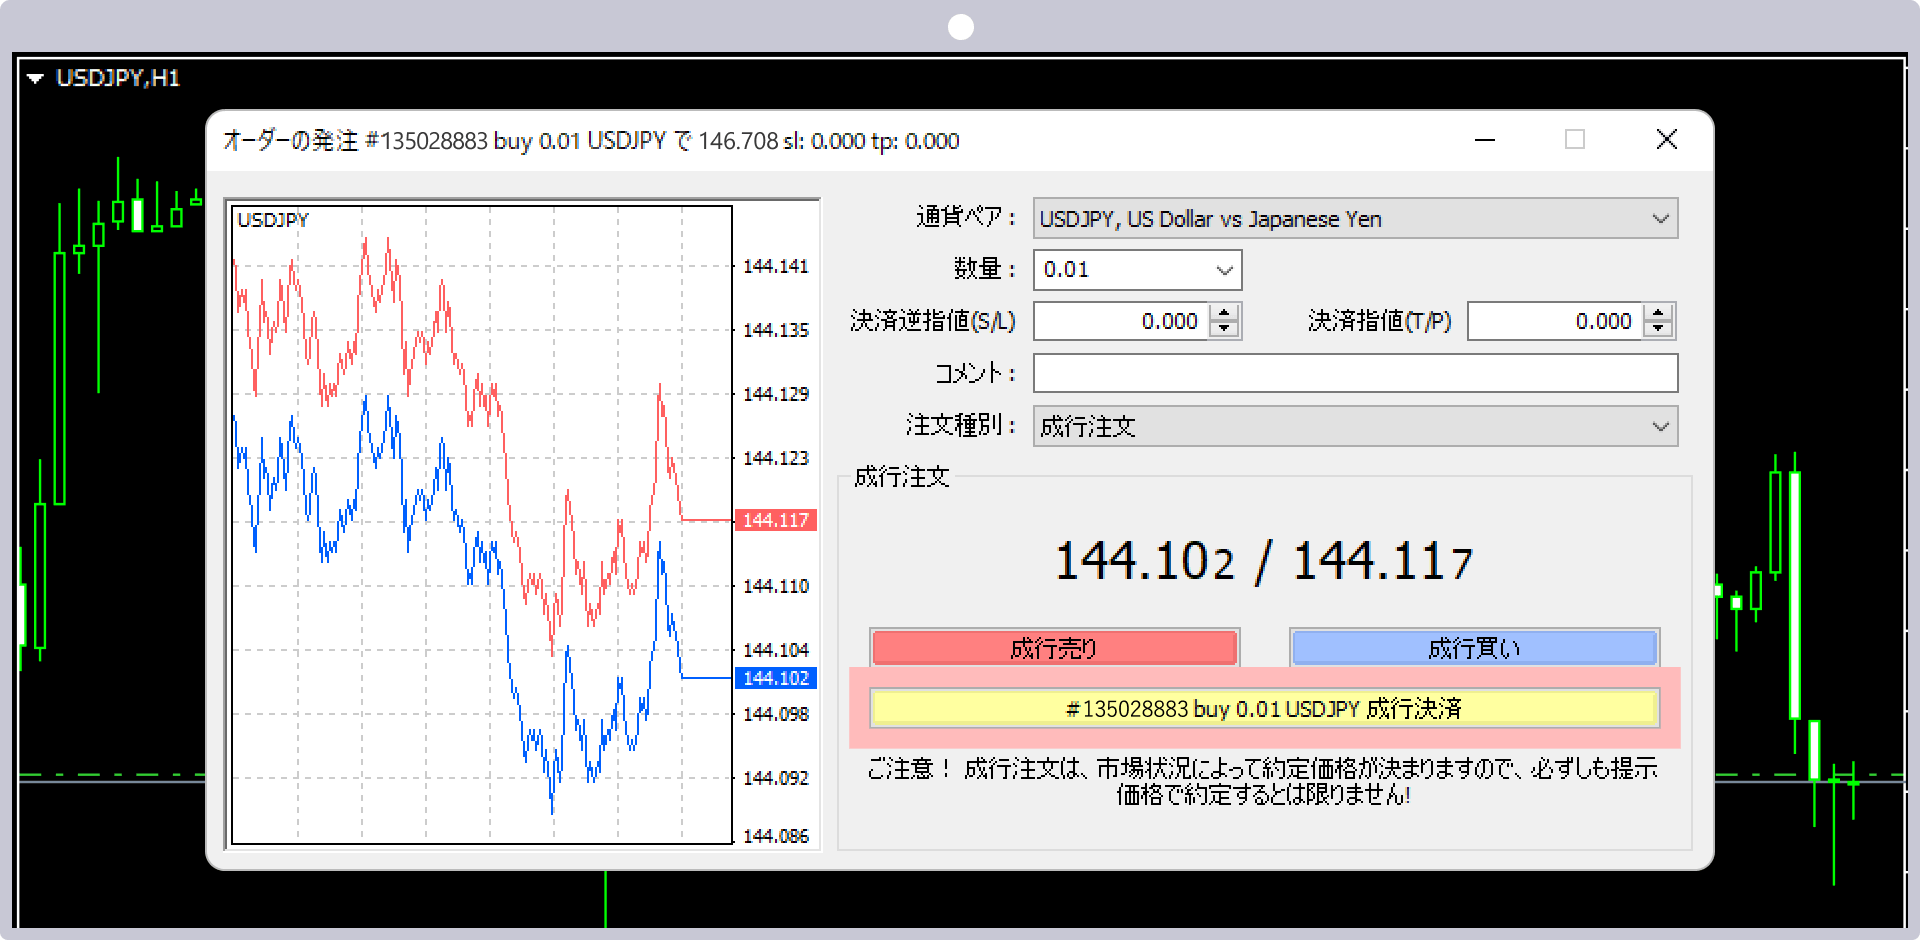Click the dialog title with order #135028883
Screen dimensions: 1920x940
(591, 141)
